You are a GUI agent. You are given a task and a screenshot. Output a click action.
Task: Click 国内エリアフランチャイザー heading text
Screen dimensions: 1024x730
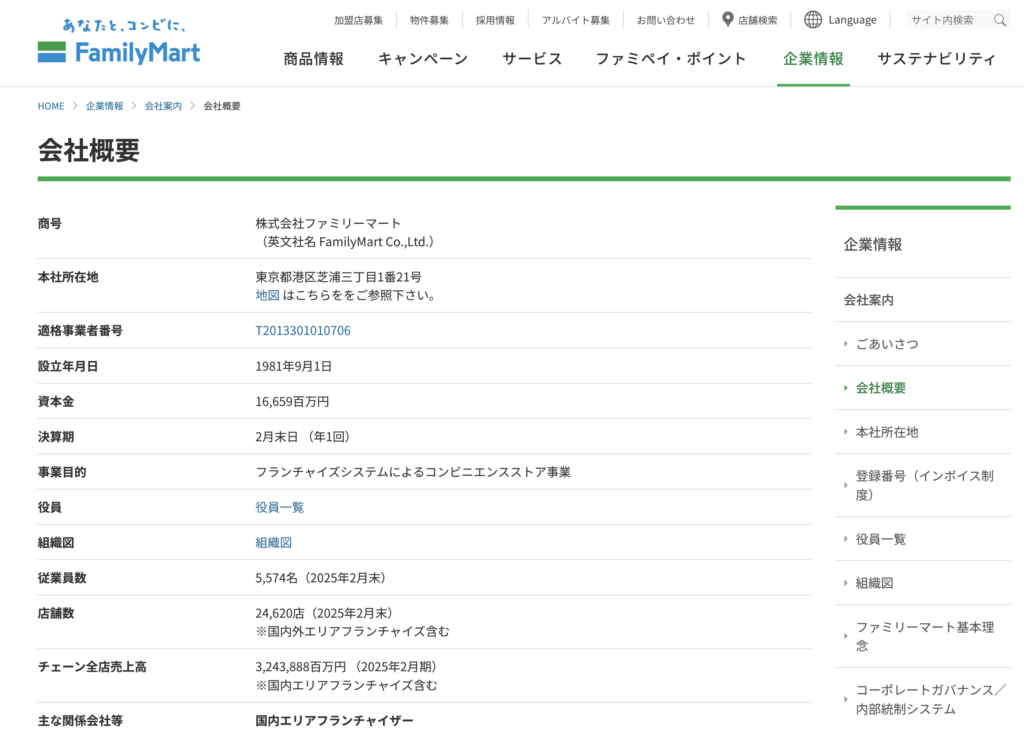pos(334,721)
